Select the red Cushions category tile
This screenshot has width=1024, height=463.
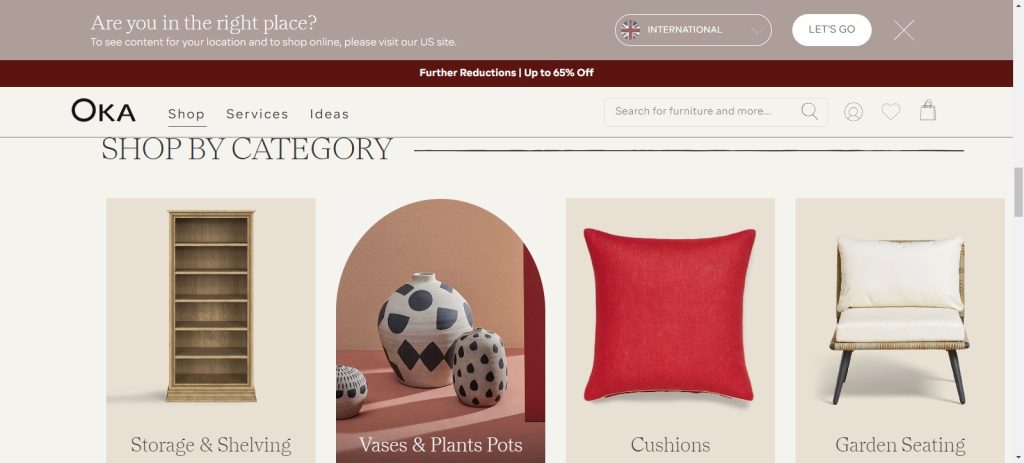pyautogui.click(x=670, y=330)
